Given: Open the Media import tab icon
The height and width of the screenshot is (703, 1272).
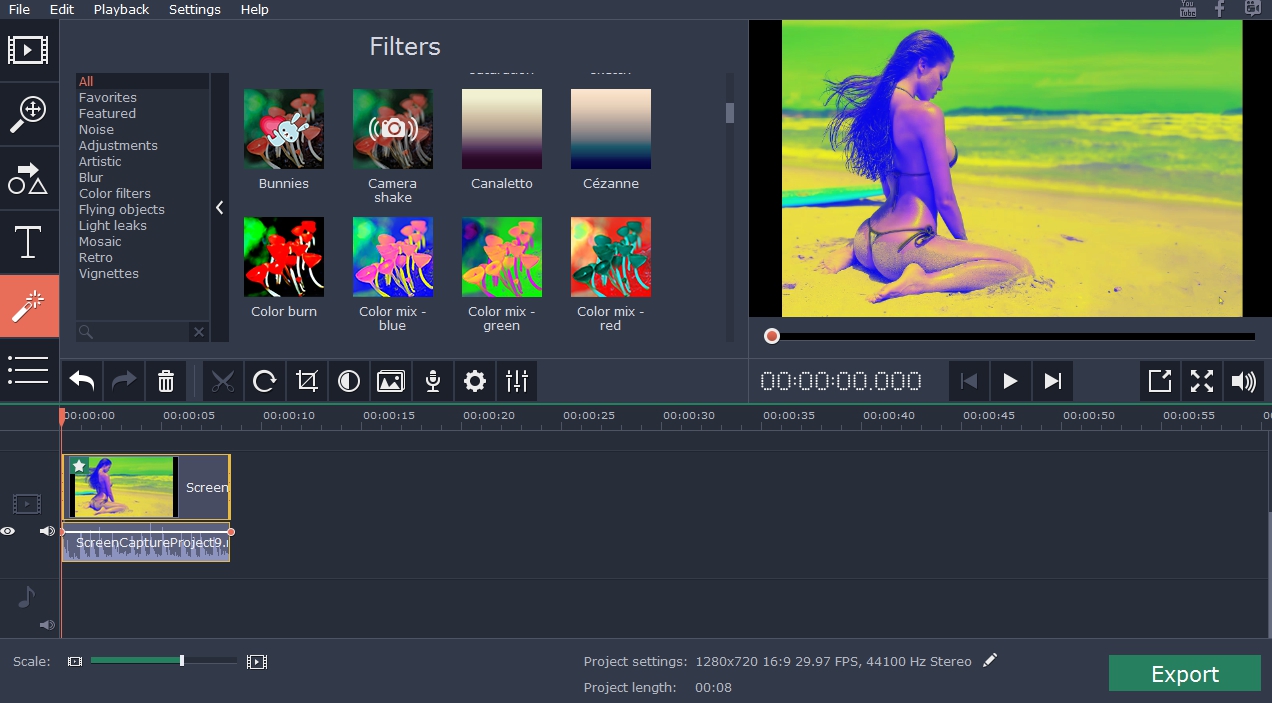Looking at the screenshot, I should (28, 48).
